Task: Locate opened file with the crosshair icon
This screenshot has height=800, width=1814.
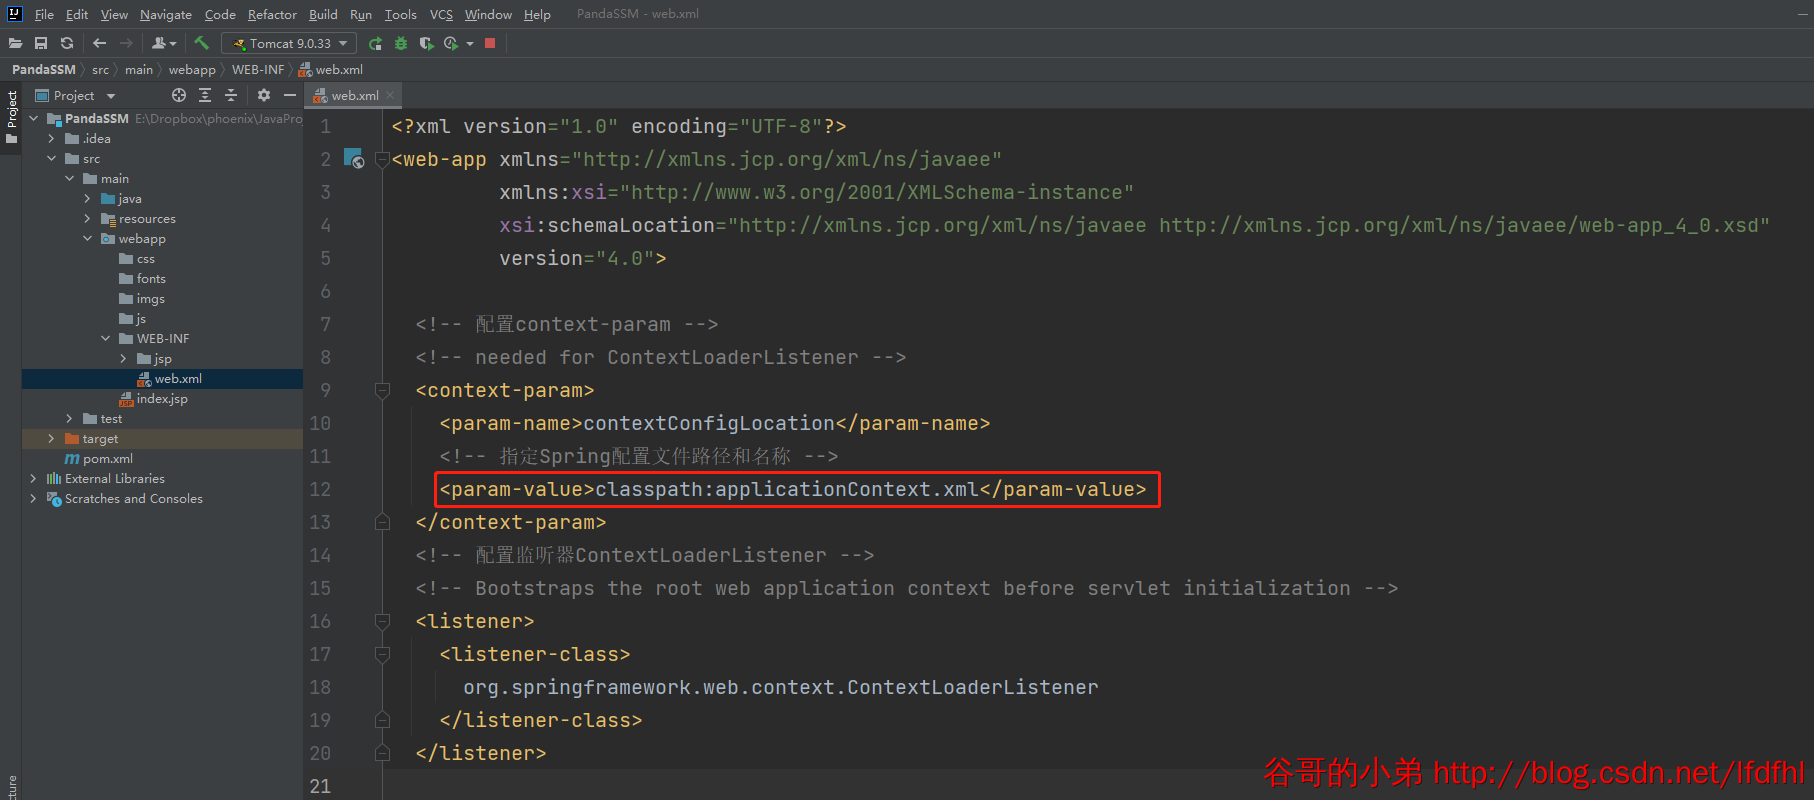Action: pos(179,95)
